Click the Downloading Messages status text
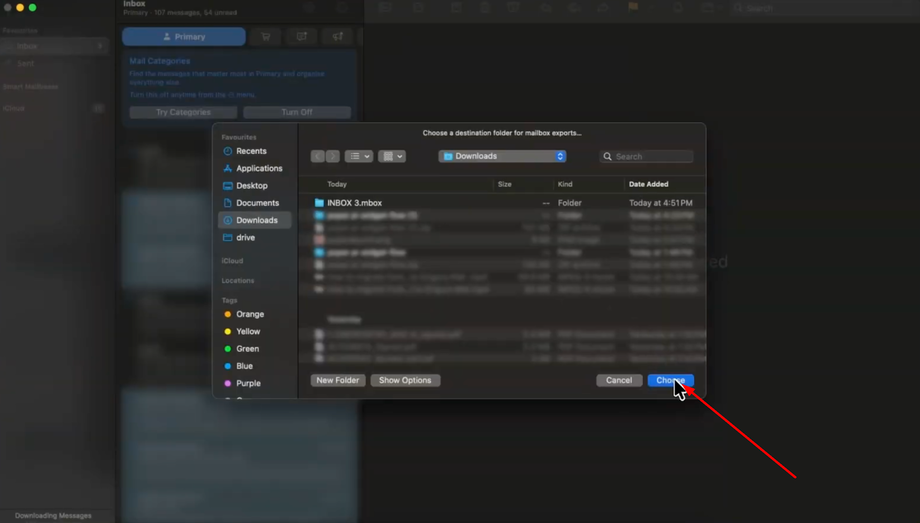This screenshot has width=920, height=523. pos(53,515)
